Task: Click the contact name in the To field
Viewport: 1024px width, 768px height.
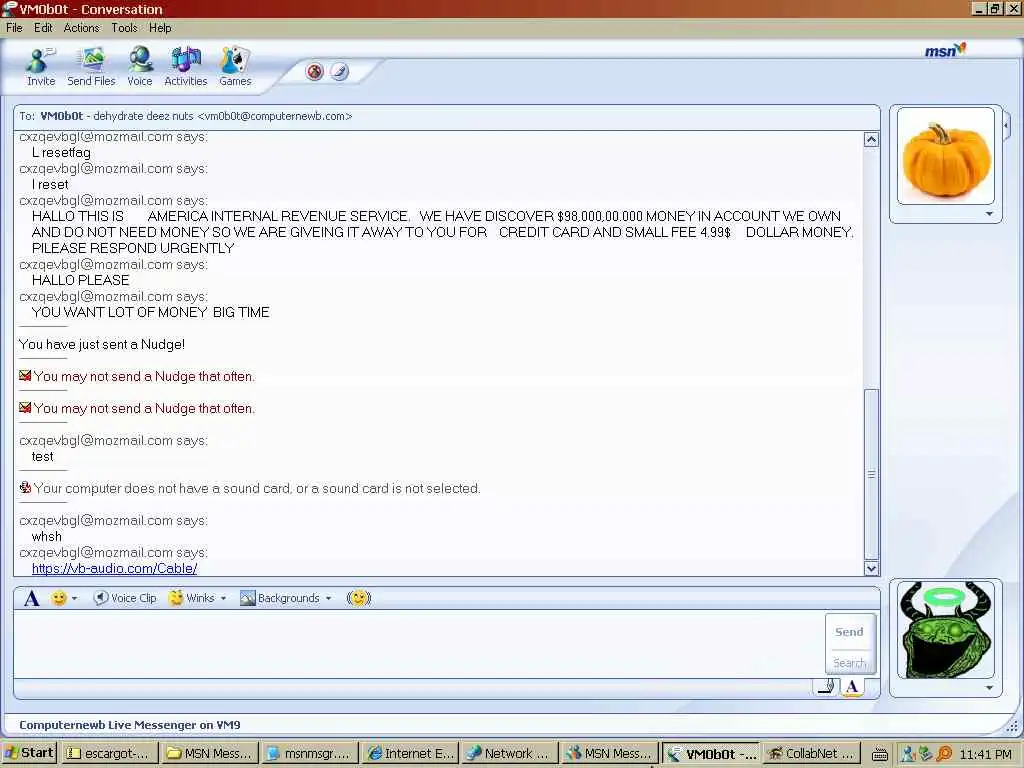Action: pyautogui.click(x=61, y=116)
